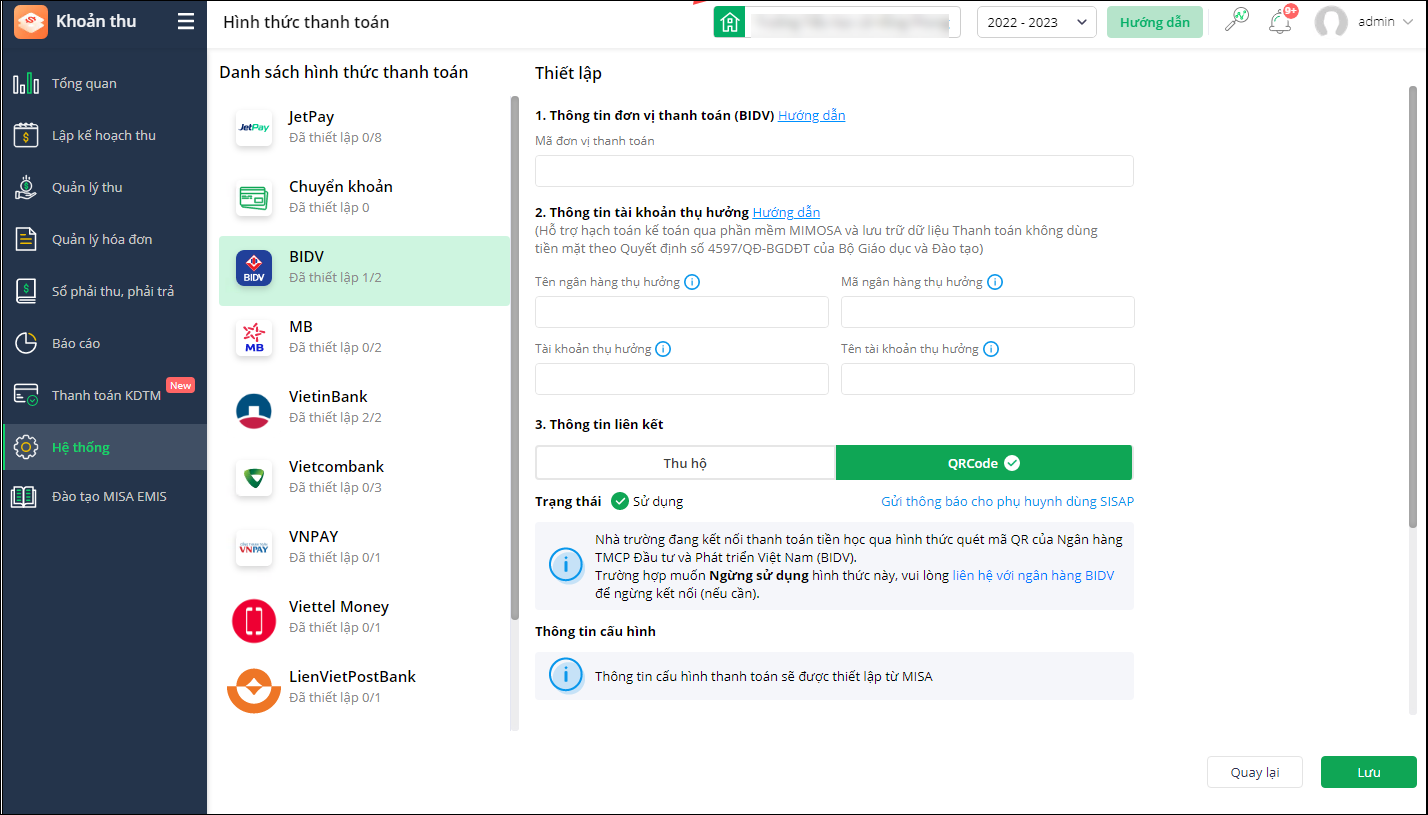
Task: Open Quản lý thu in sidebar
Action: tap(87, 187)
